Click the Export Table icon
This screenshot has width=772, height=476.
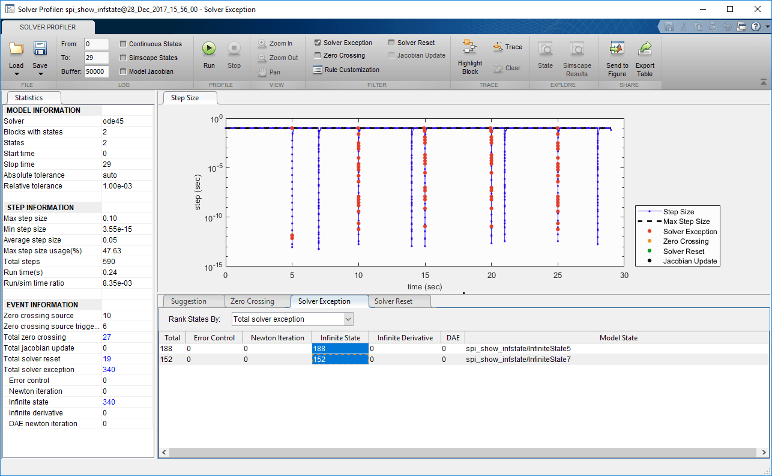646,48
